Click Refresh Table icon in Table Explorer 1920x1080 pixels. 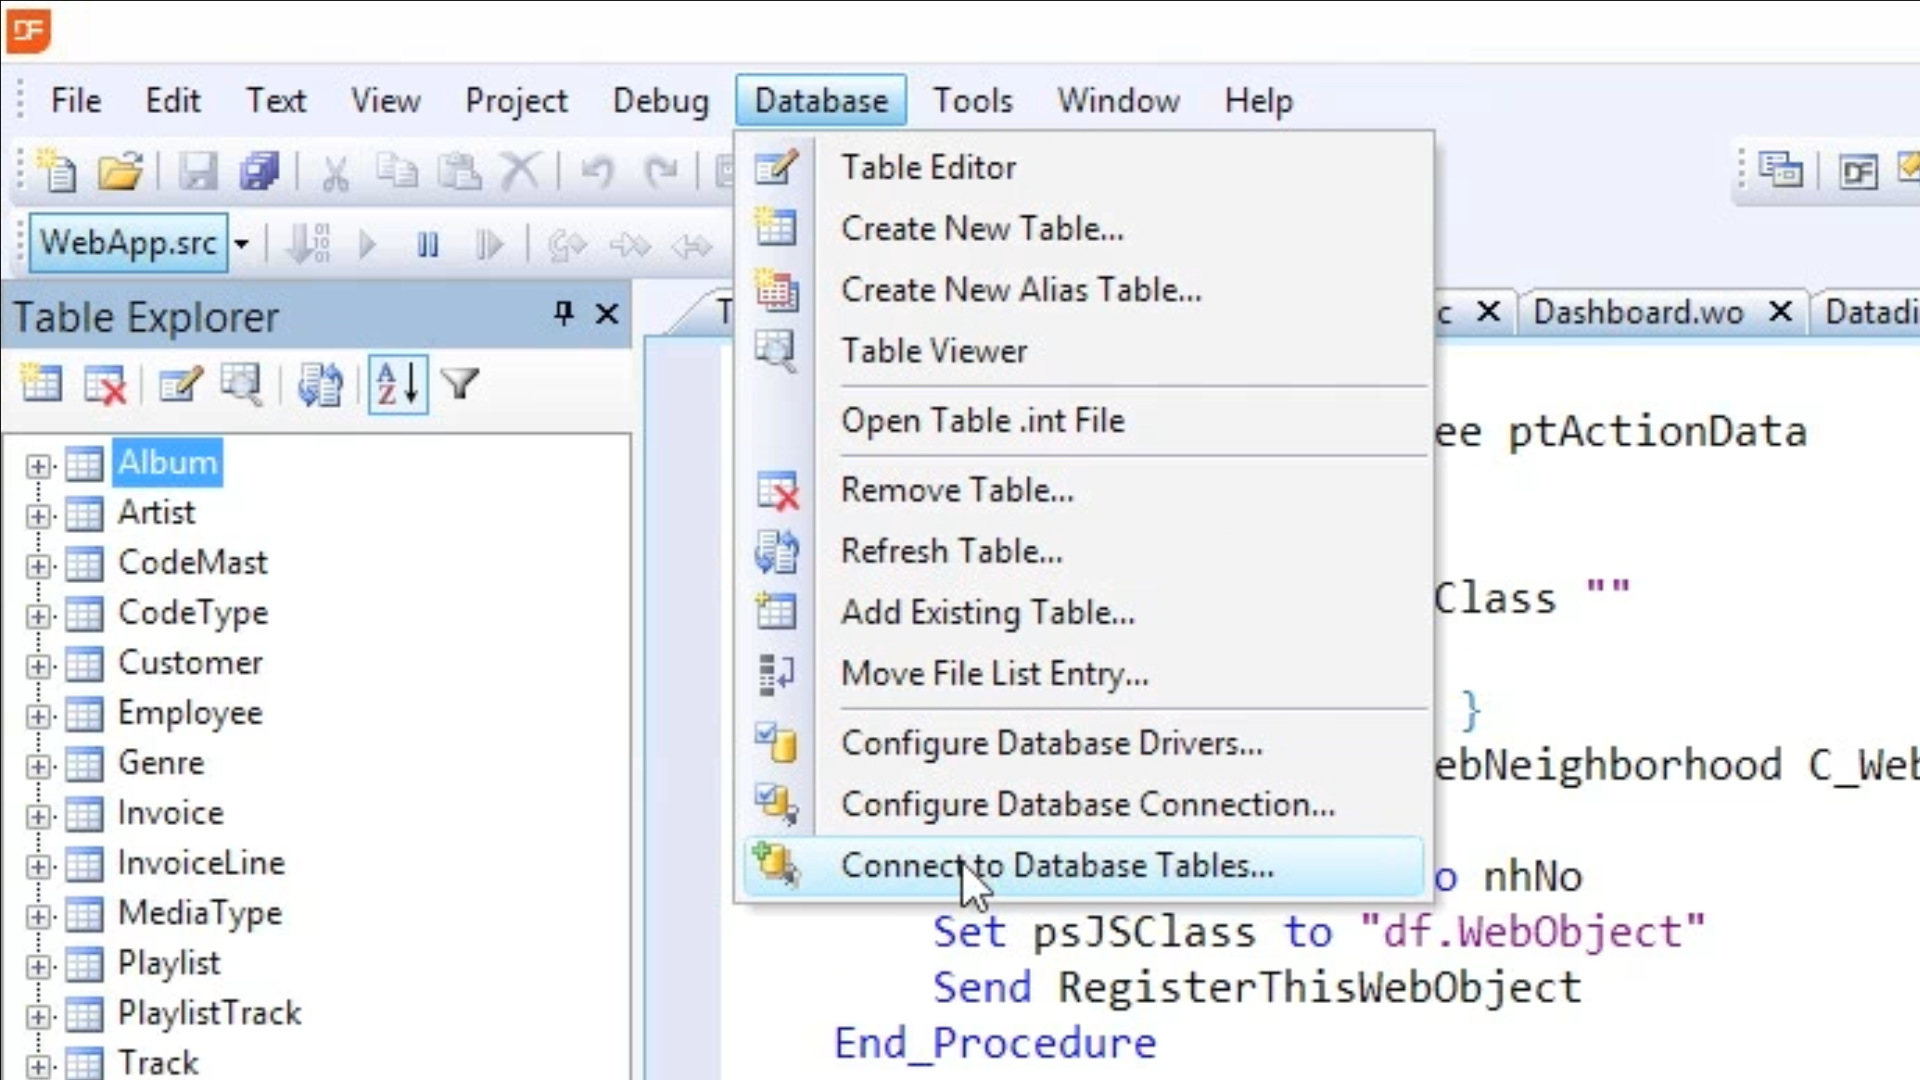coord(320,384)
